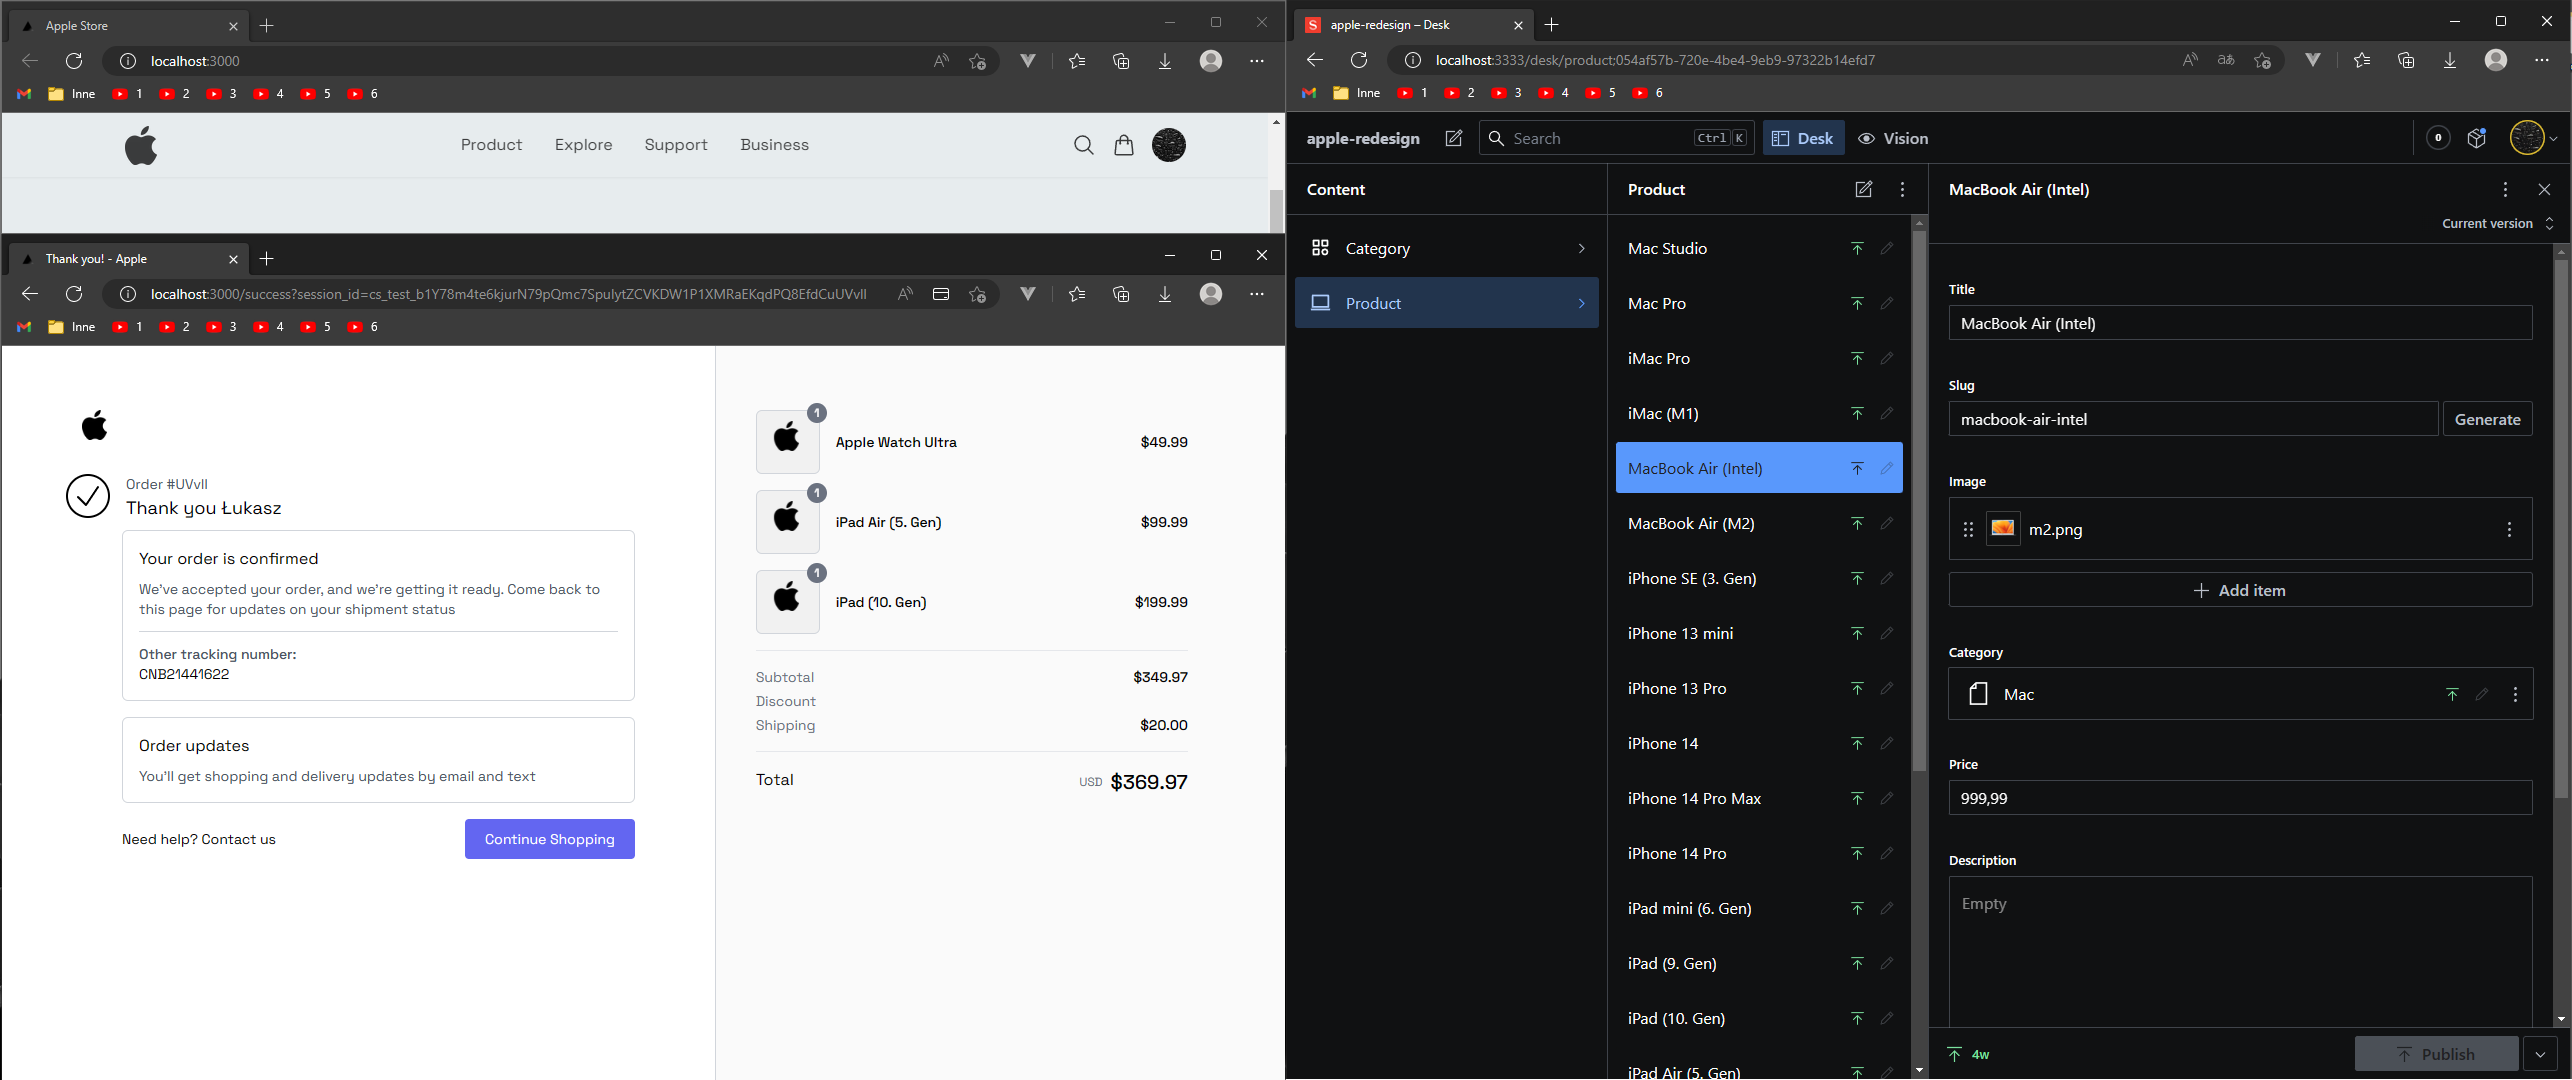The image size is (2572, 1080).
Task: Expand Current version dropdown
Action: [x=2497, y=223]
